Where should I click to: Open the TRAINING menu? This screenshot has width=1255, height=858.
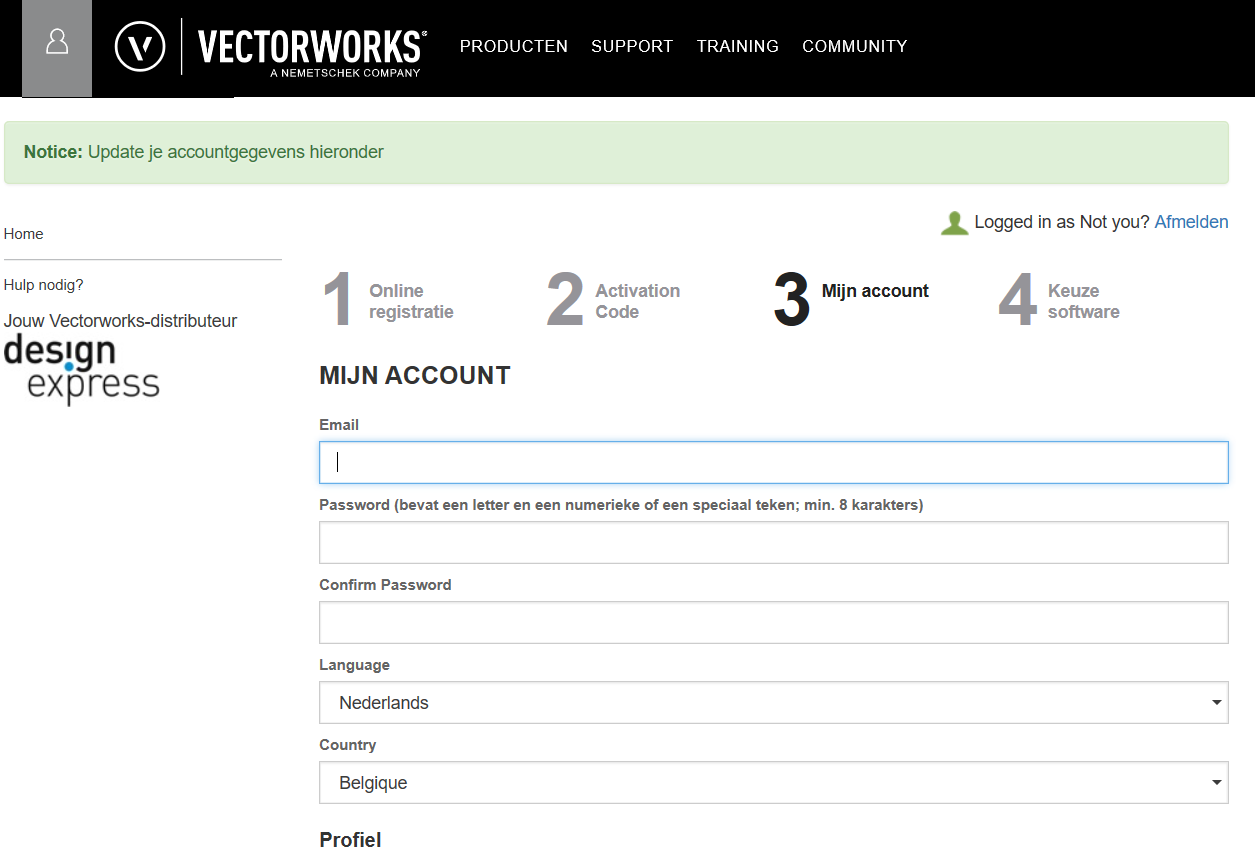click(x=737, y=46)
